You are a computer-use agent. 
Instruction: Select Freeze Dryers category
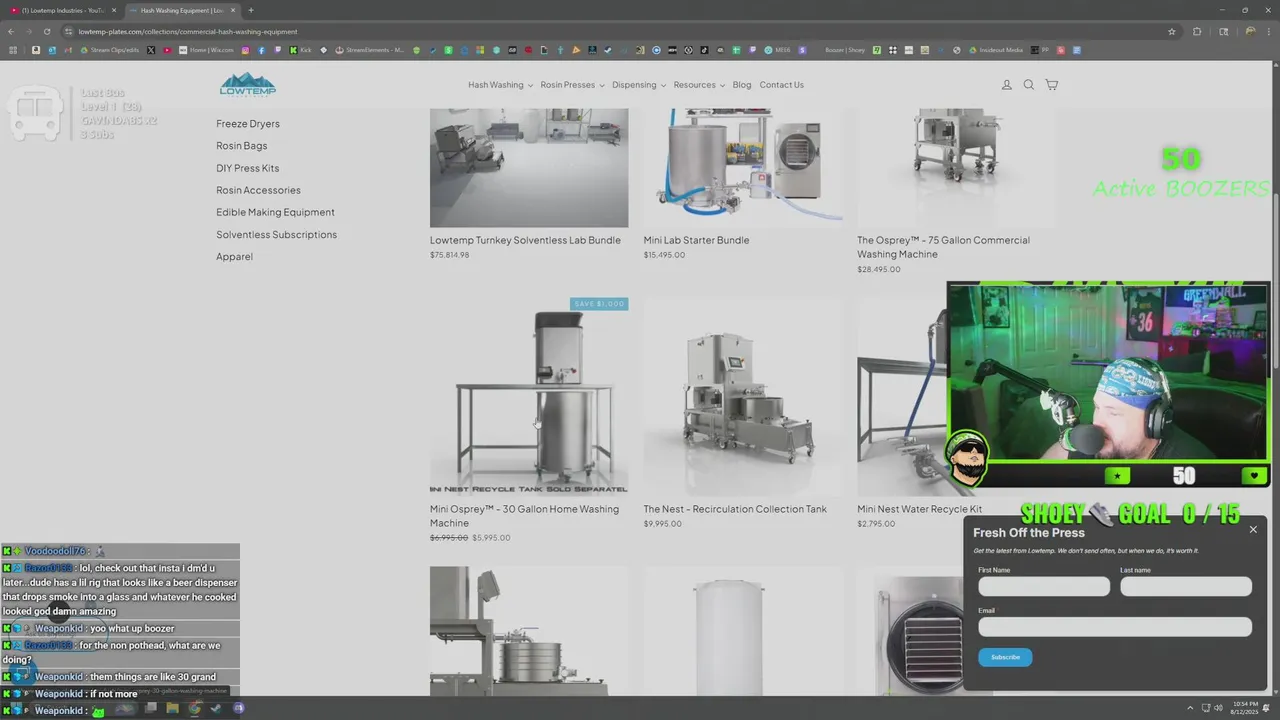click(248, 124)
